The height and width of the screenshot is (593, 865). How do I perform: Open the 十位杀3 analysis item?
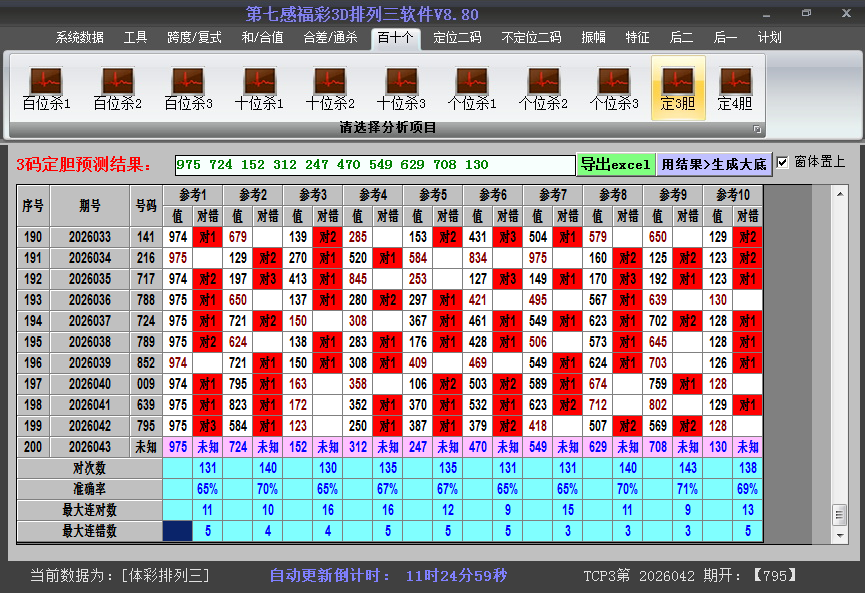(x=401, y=88)
